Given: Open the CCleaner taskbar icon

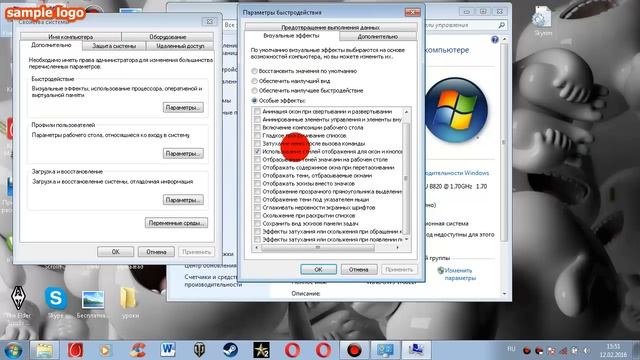Looking at the screenshot, I should 137,350.
